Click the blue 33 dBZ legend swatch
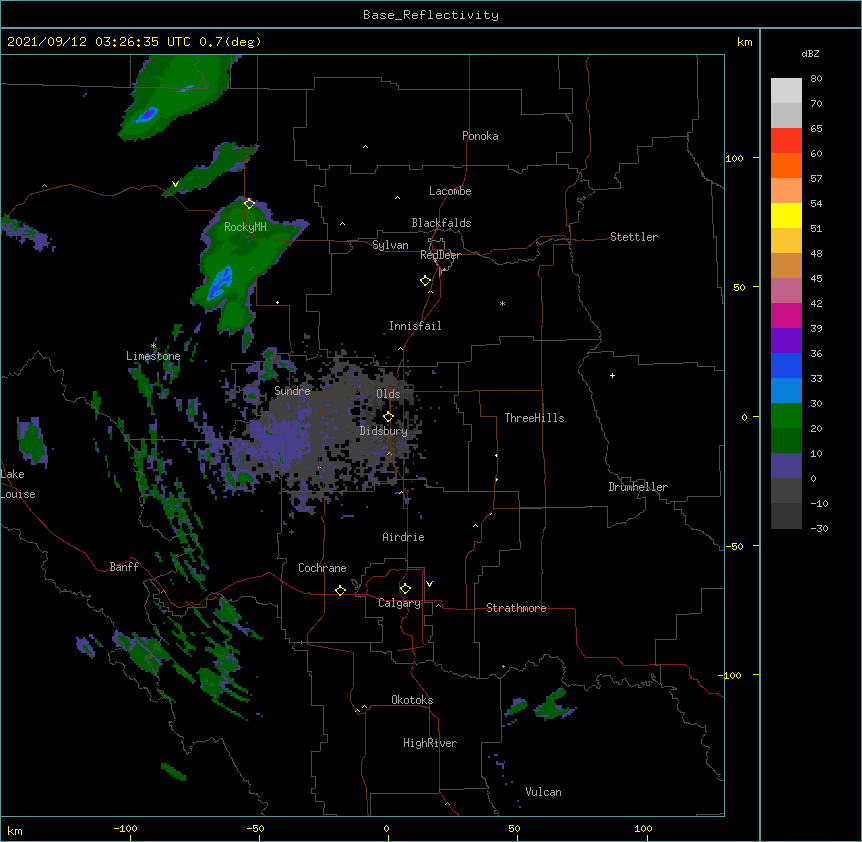The width and height of the screenshot is (862, 842). click(786, 365)
